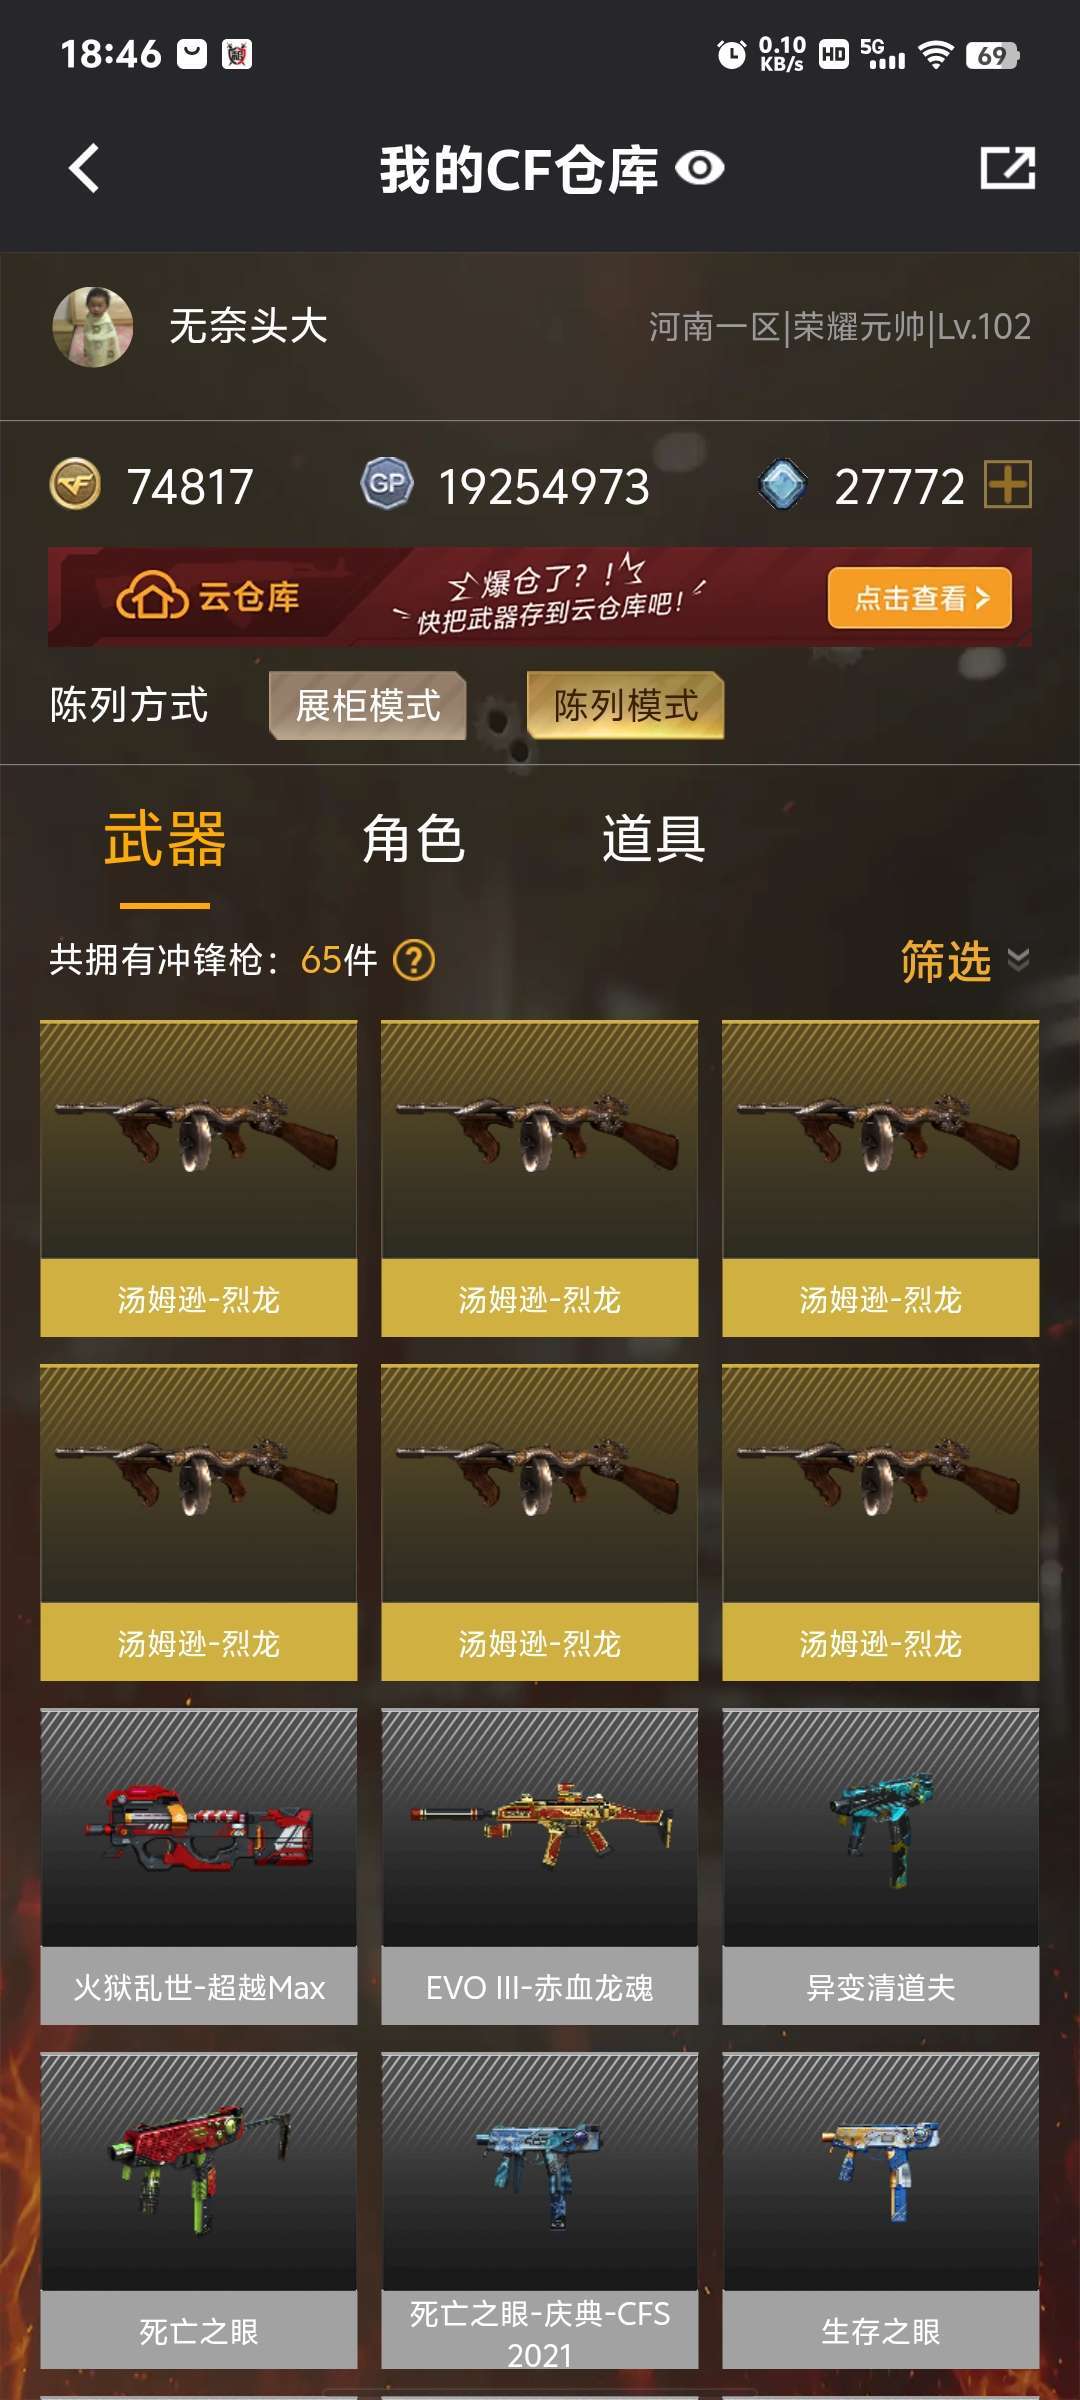The image size is (1080, 2400).
Task: Expand filter via the double chevron arrow
Action: [x=1018, y=960]
